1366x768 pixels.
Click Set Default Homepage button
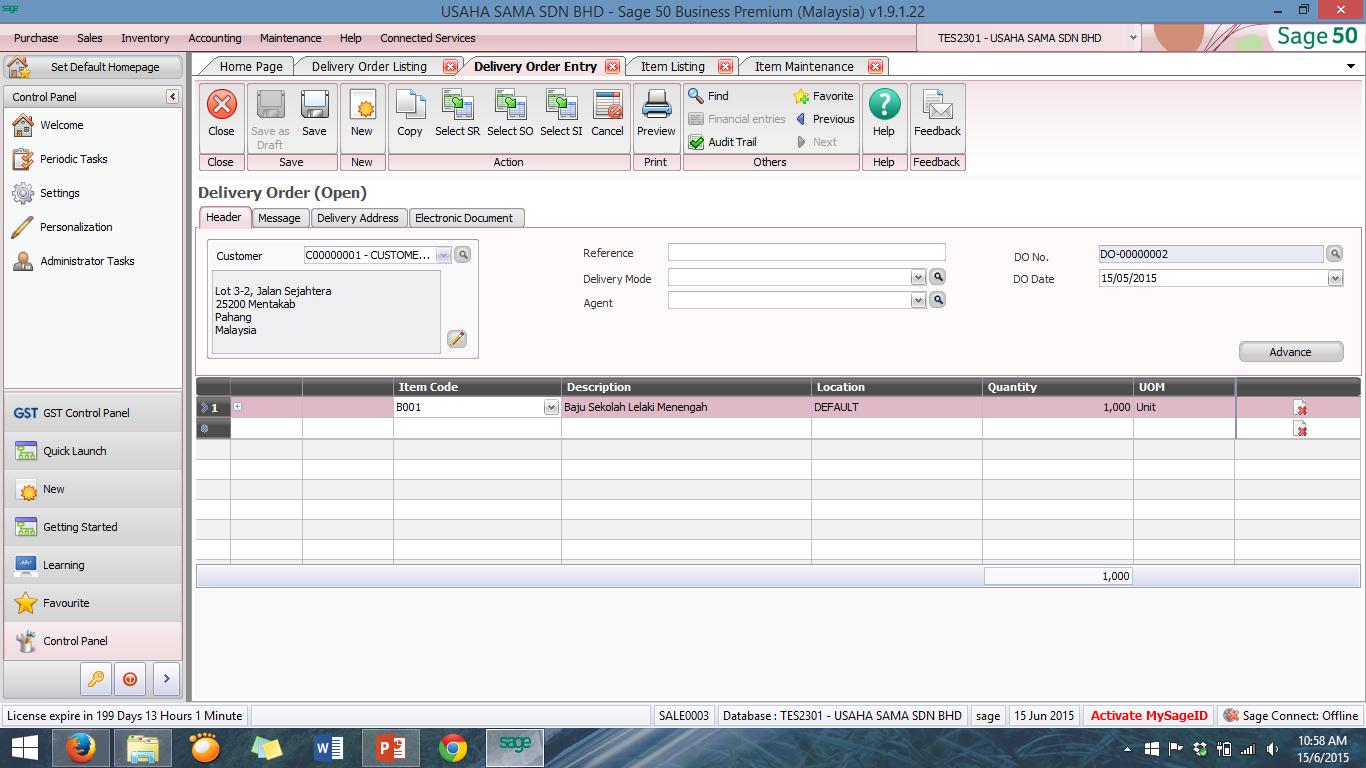(x=93, y=67)
